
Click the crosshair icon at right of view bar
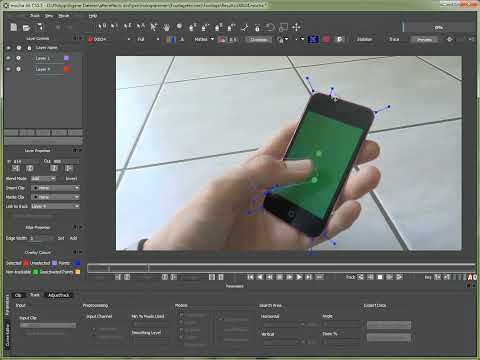[x=449, y=39]
